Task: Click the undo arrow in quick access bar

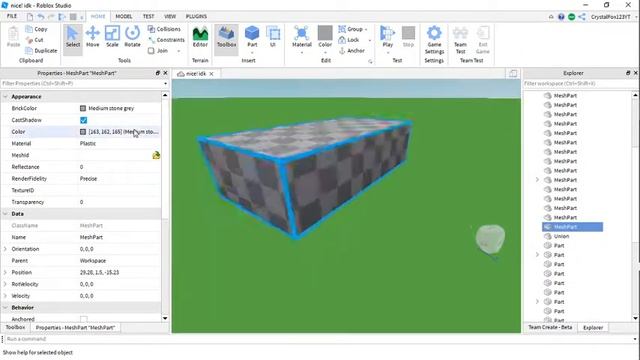Action: 41,17
